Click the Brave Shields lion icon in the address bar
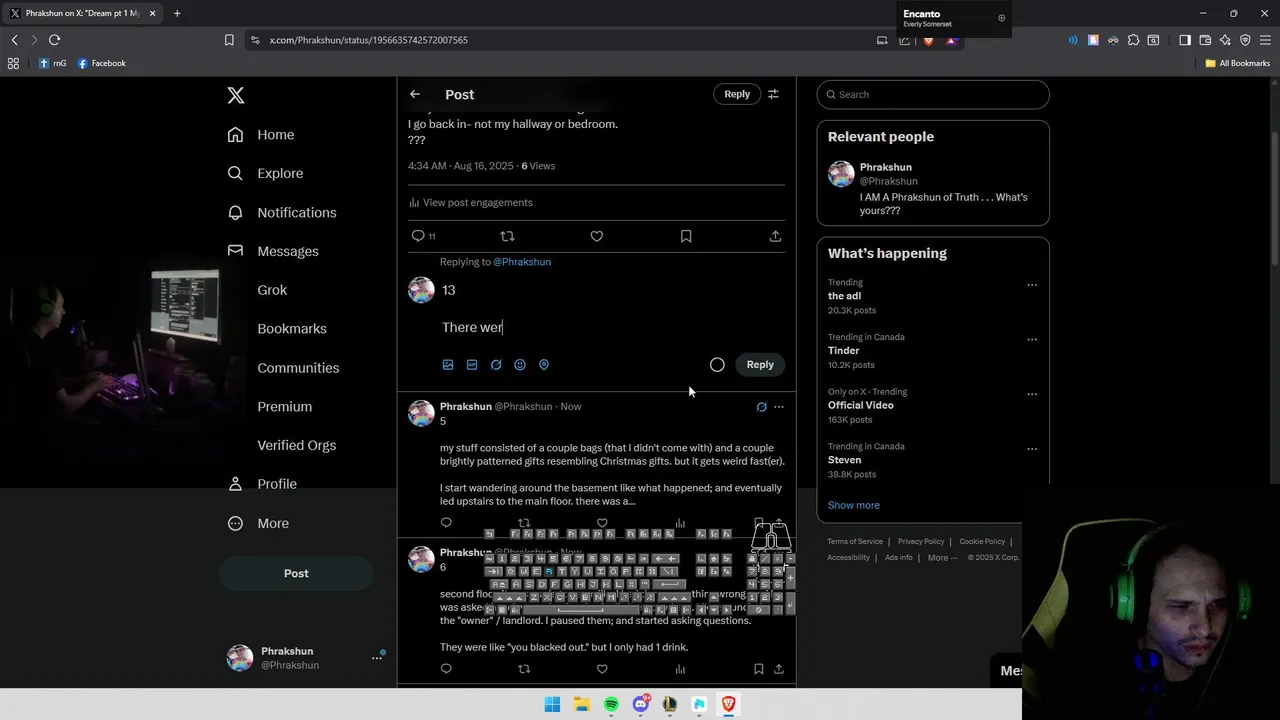 coord(928,40)
